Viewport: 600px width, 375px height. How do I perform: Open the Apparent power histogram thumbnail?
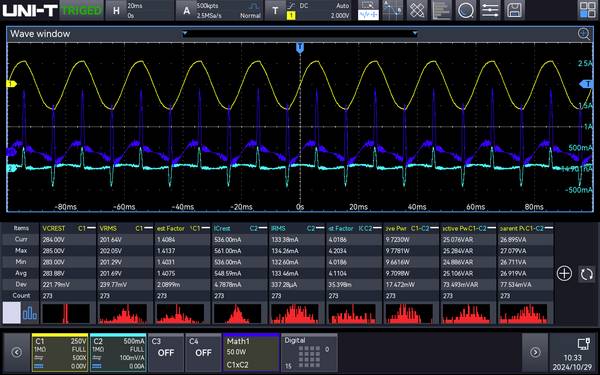523,313
